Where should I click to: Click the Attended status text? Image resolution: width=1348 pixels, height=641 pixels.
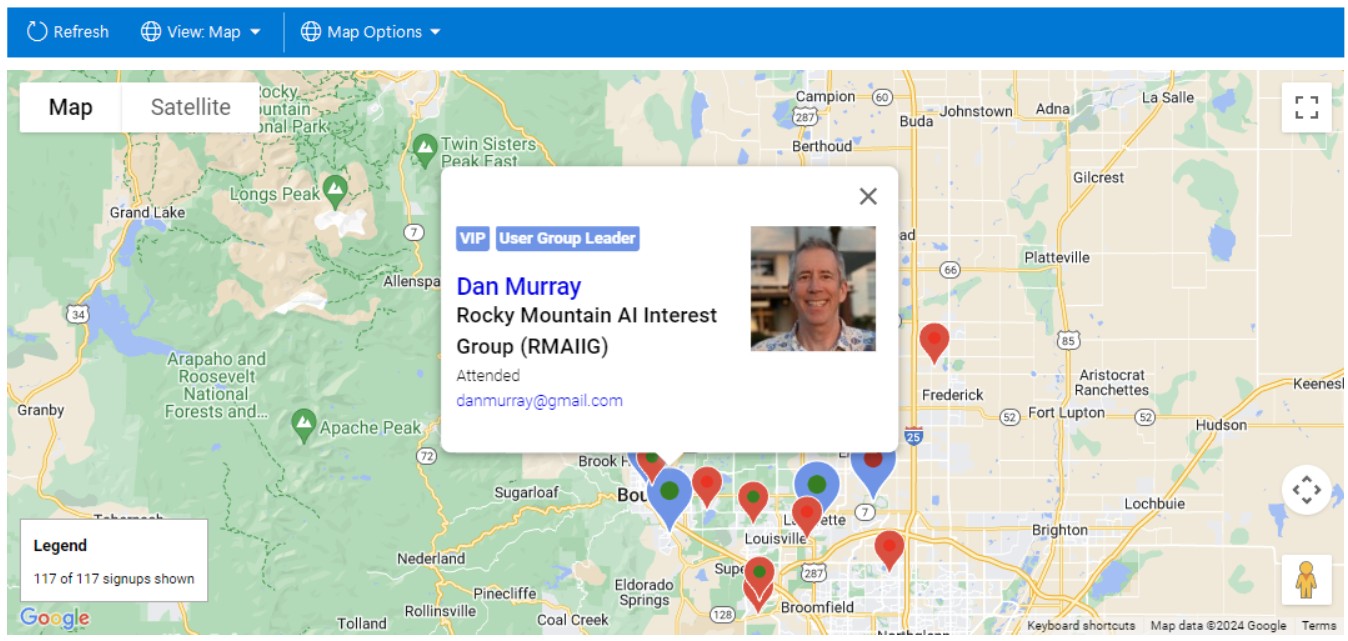click(x=488, y=376)
